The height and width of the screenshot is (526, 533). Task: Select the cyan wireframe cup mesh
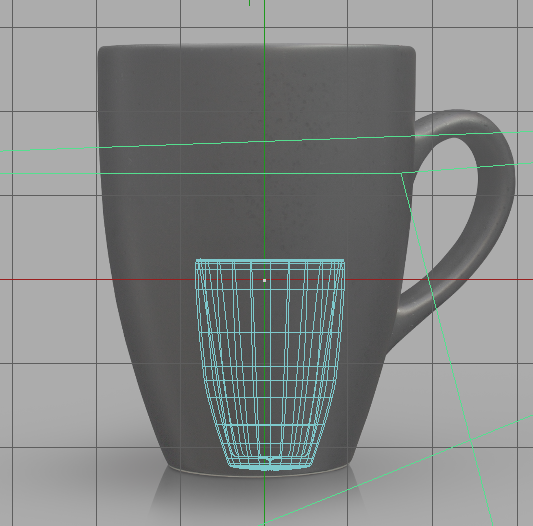click(270, 365)
